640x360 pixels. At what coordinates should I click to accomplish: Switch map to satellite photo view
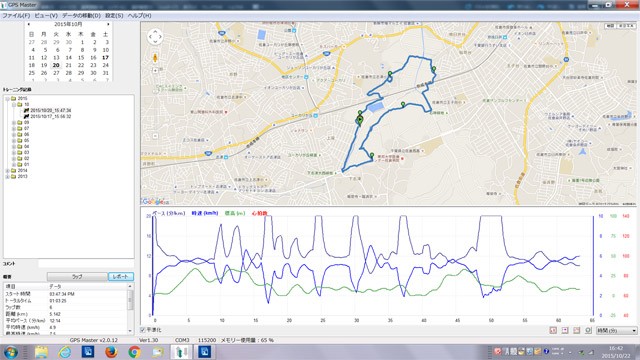[626, 26]
